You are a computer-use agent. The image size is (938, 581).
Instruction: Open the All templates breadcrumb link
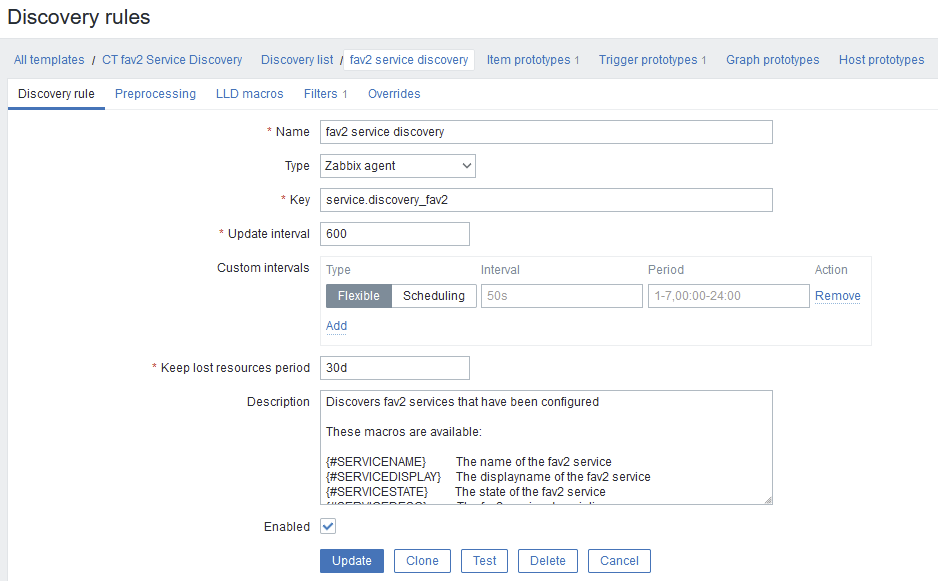pyautogui.click(x=49, y=60)
